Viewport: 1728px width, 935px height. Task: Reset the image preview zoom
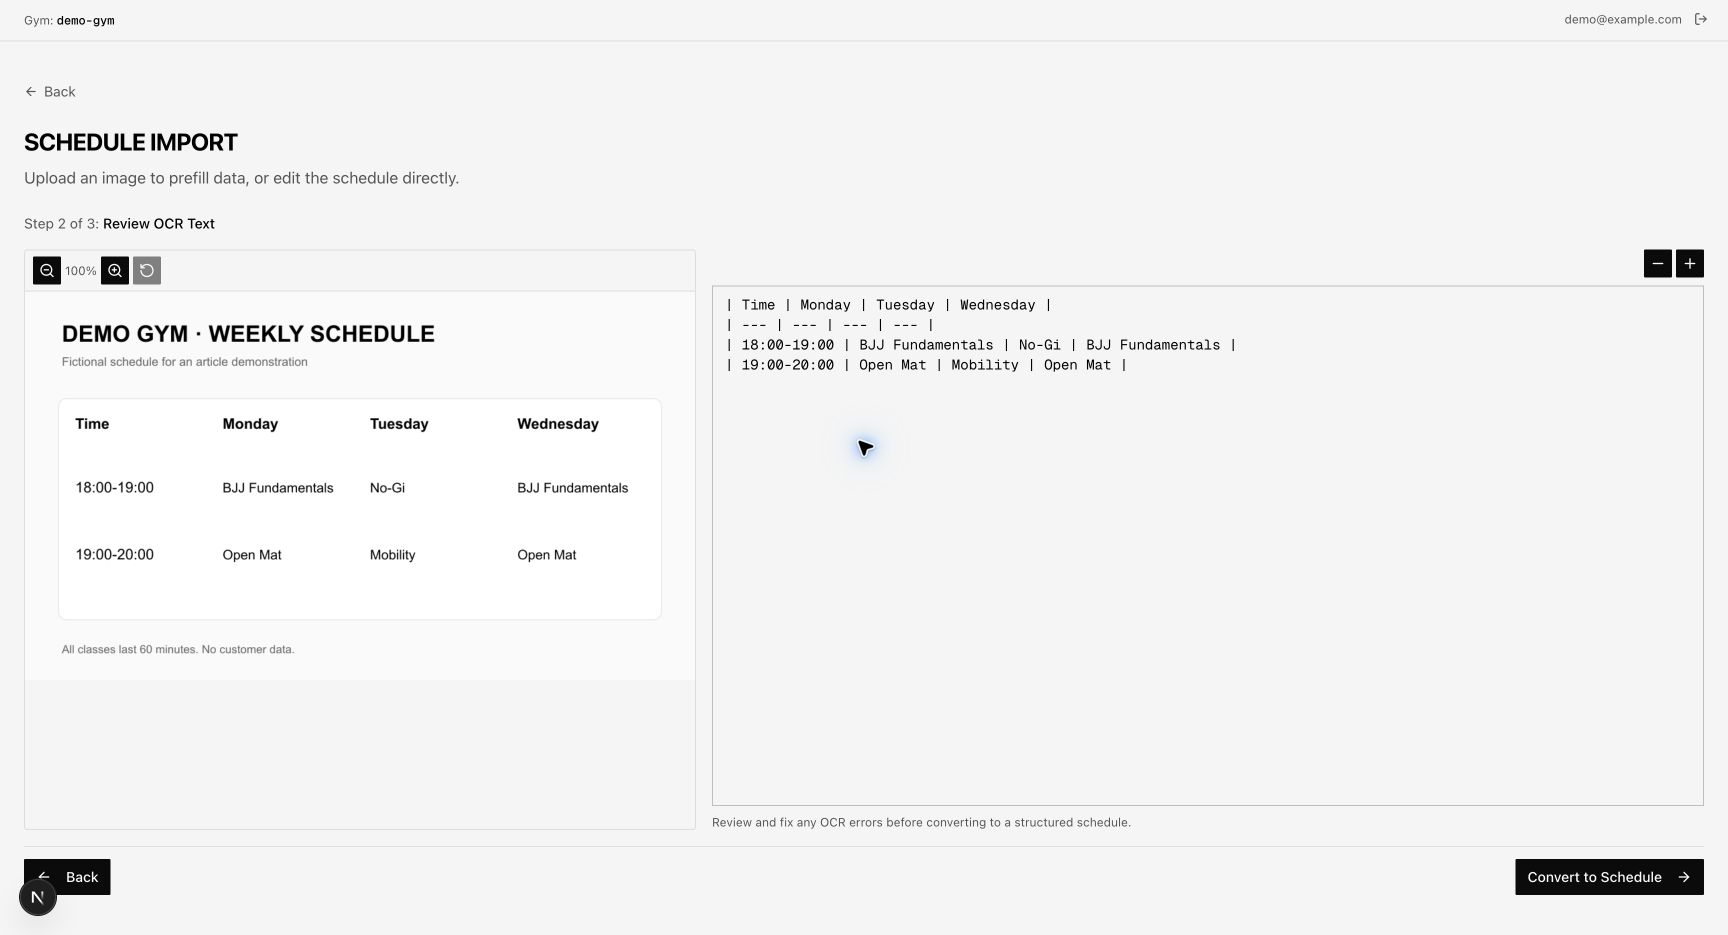click(x=147, y=271)
